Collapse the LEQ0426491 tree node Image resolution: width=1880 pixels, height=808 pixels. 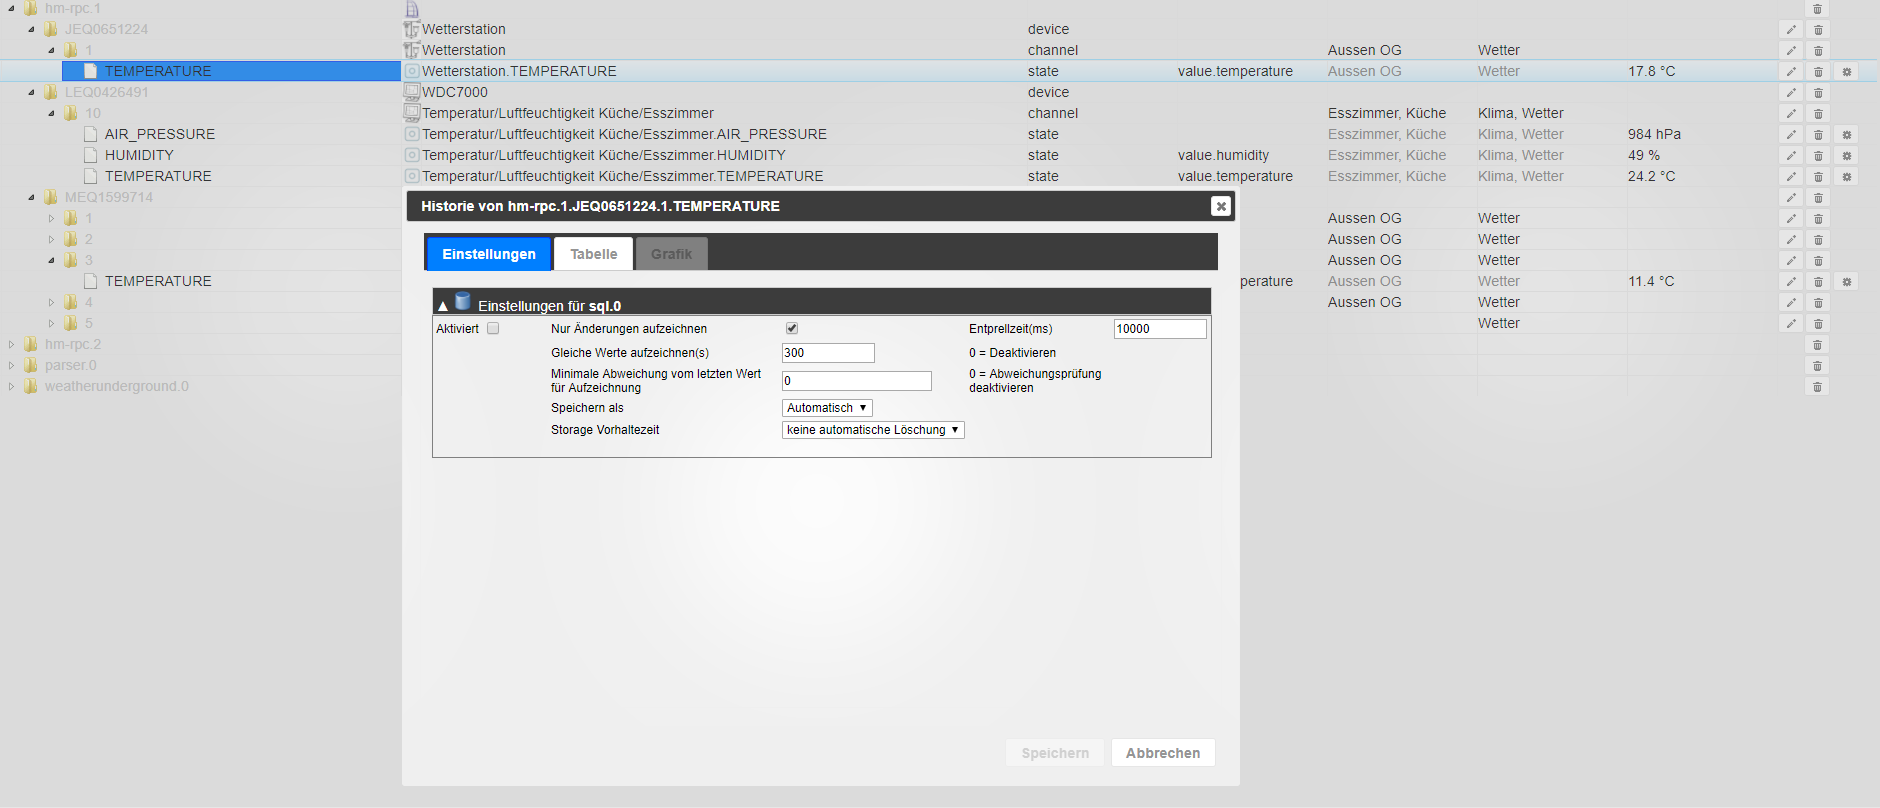point(31,92)
